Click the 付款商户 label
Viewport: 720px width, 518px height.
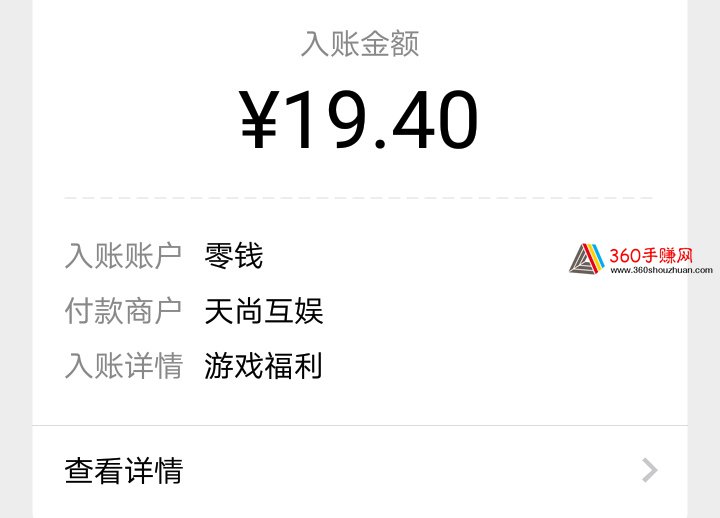tap(124, 311)
